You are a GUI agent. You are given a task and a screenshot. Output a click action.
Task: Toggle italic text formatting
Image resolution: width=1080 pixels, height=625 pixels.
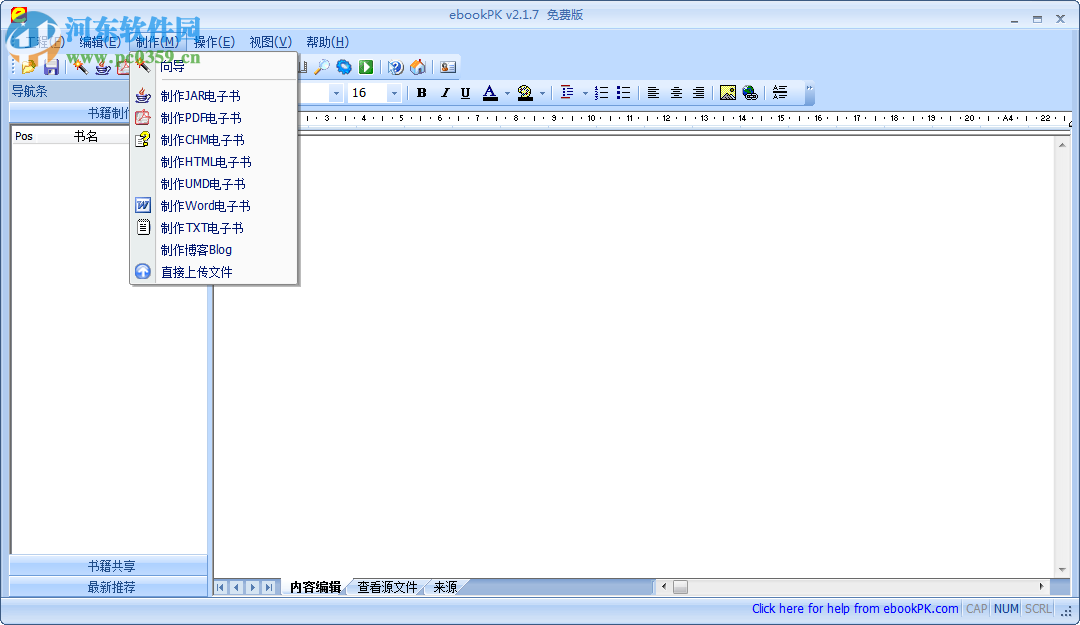(444, 92)
